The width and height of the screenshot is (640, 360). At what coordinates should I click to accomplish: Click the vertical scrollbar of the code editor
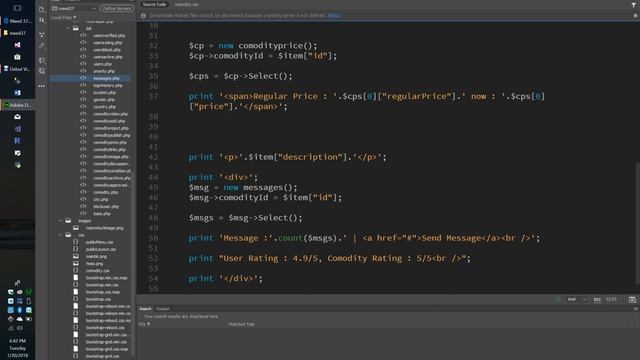point(637,224)
